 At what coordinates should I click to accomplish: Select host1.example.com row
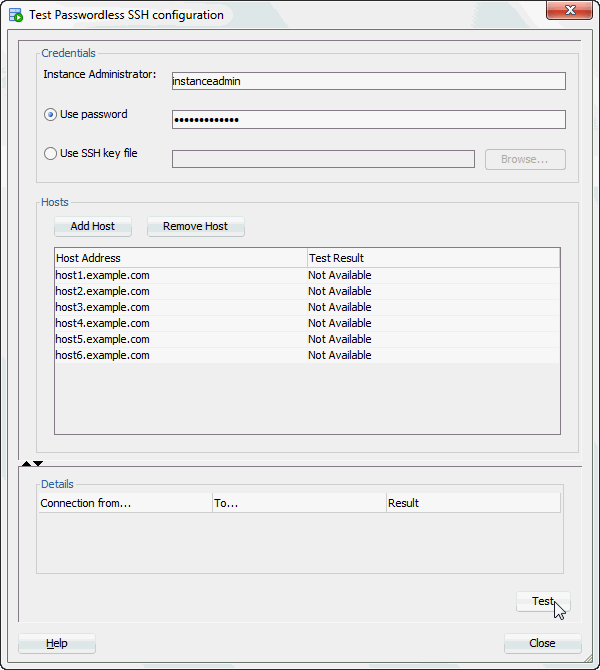click(307, 275)
